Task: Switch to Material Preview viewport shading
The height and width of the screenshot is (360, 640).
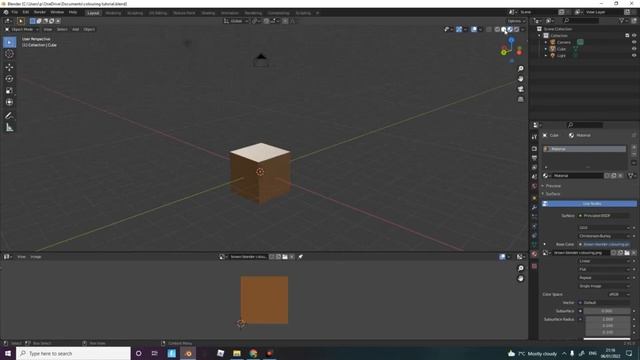Action: (x=510, y=29)
